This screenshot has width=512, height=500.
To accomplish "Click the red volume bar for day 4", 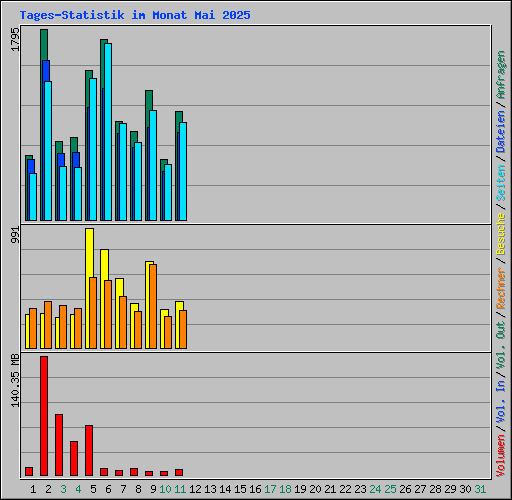I will pyautogui.click(x=74, y=458).
